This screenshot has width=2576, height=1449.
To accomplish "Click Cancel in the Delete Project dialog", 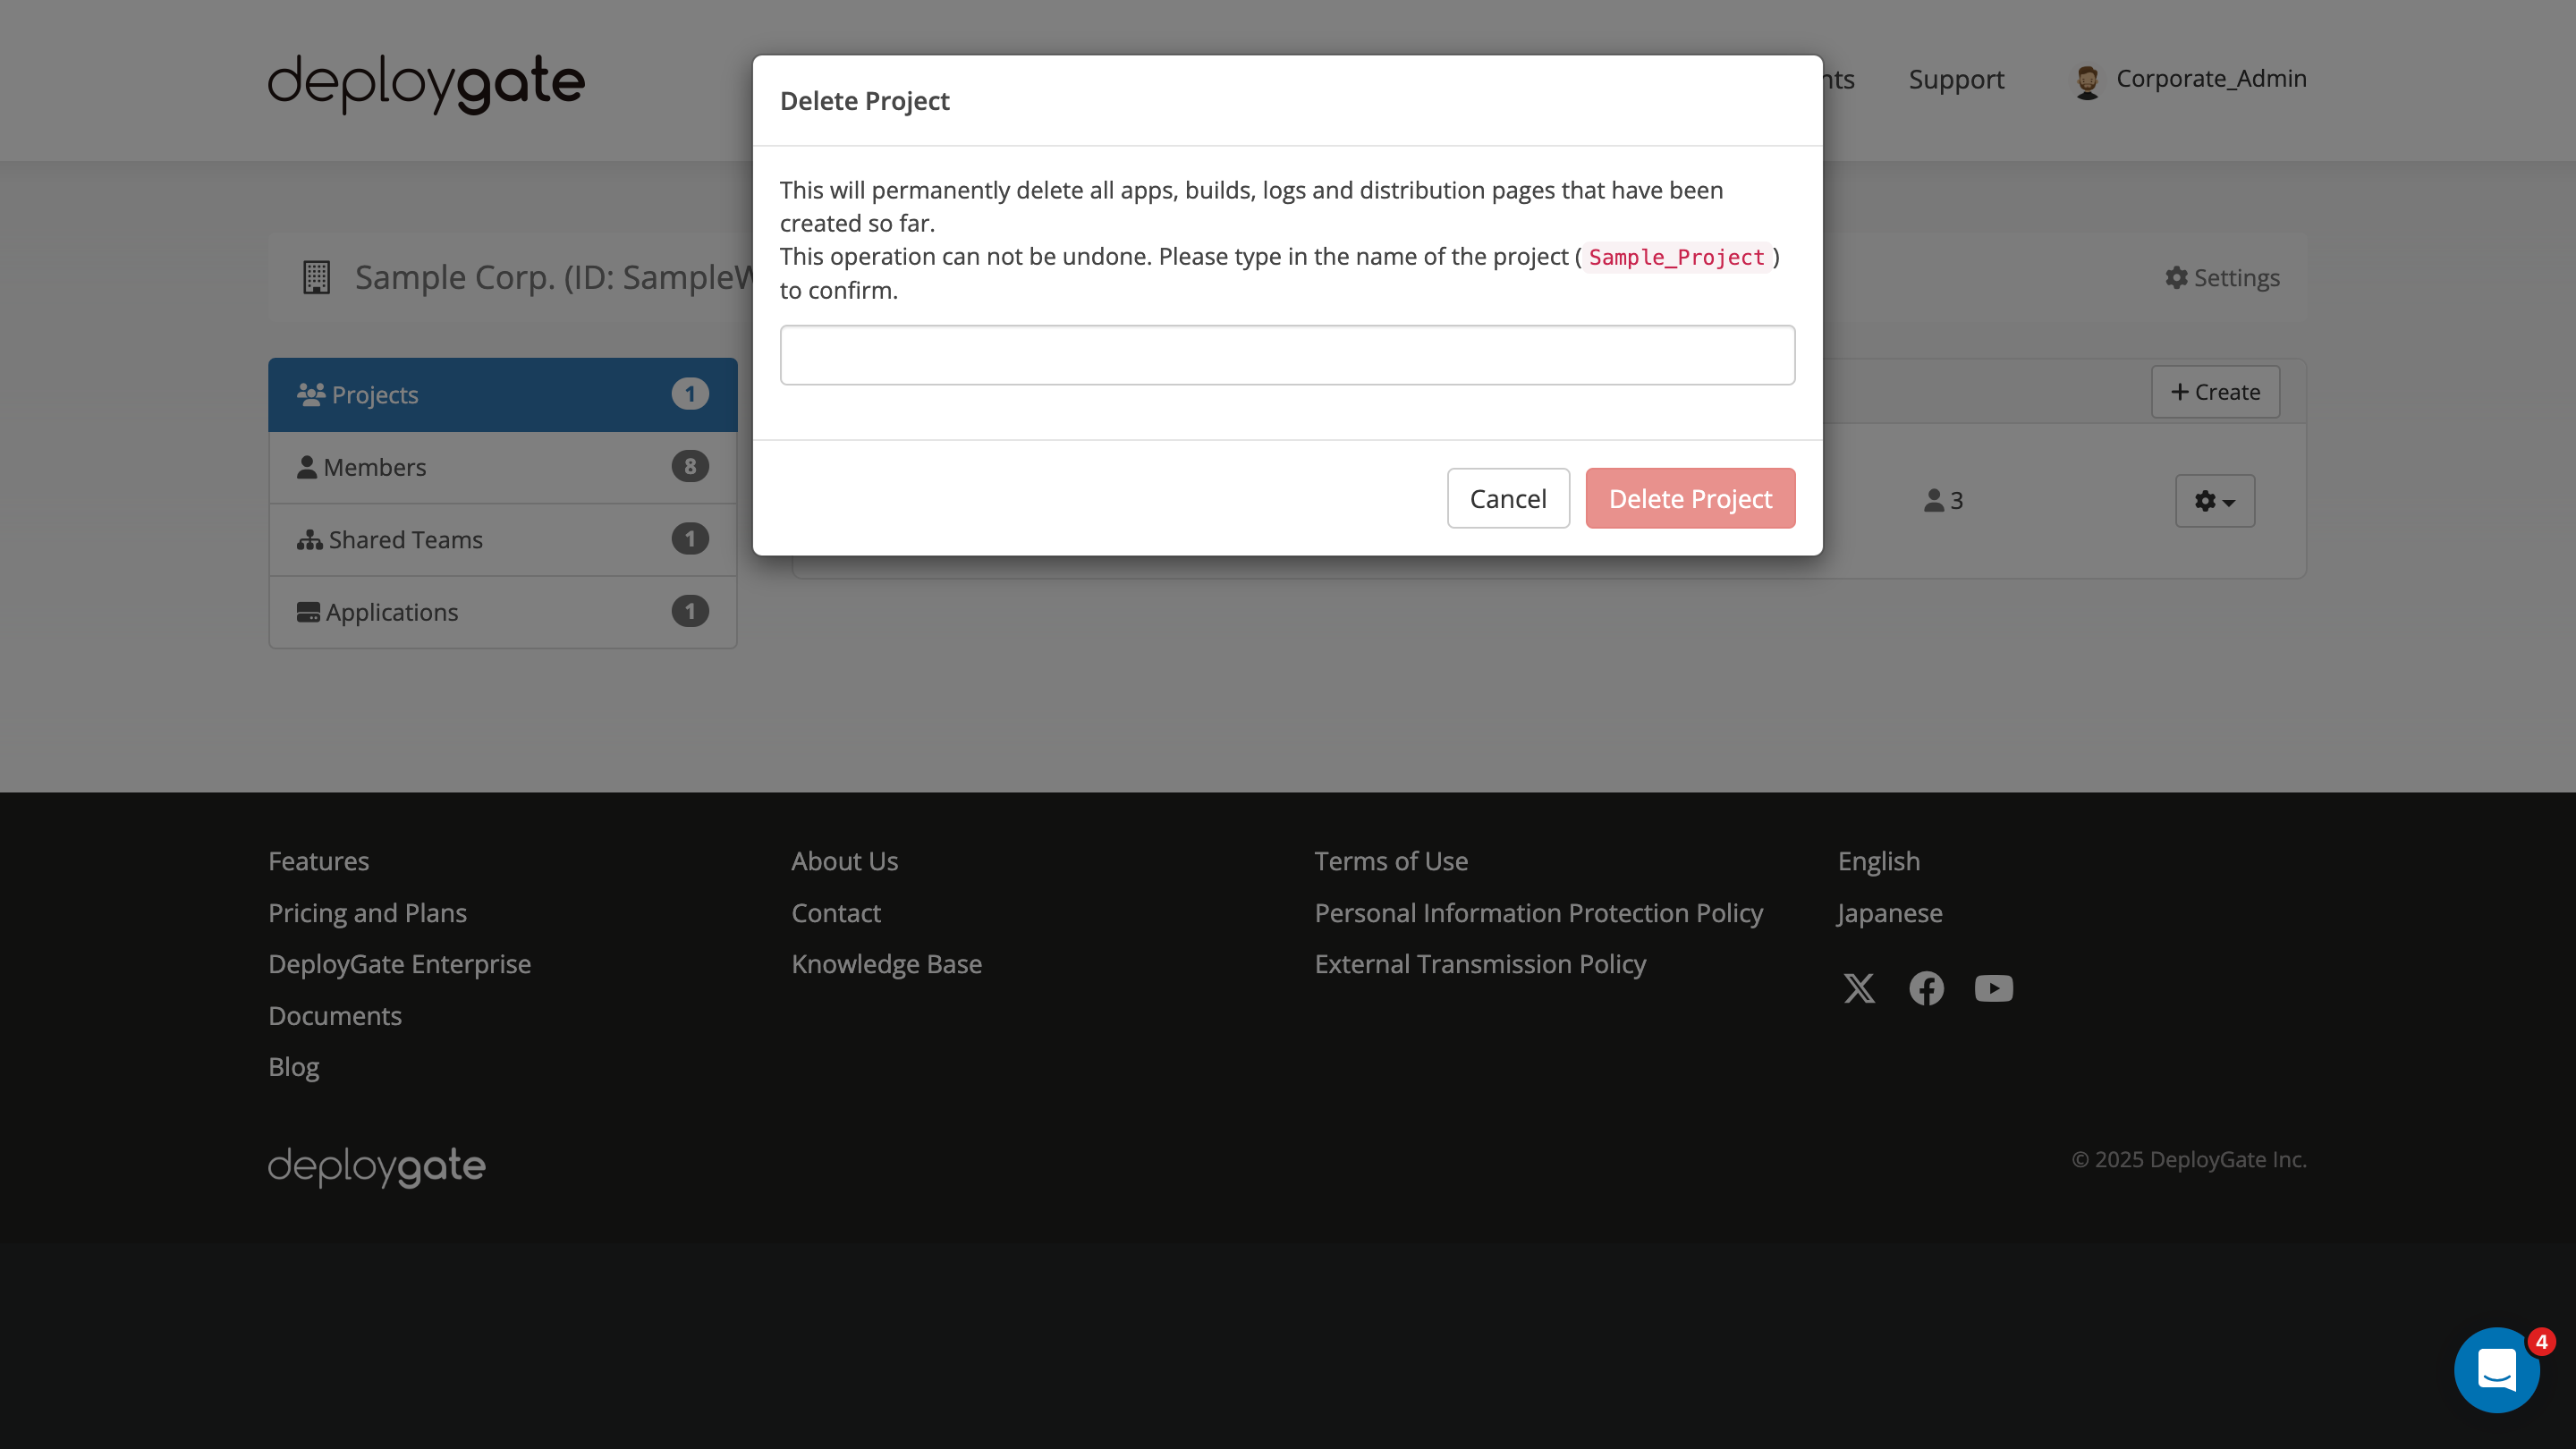I will click(1508, 498).
